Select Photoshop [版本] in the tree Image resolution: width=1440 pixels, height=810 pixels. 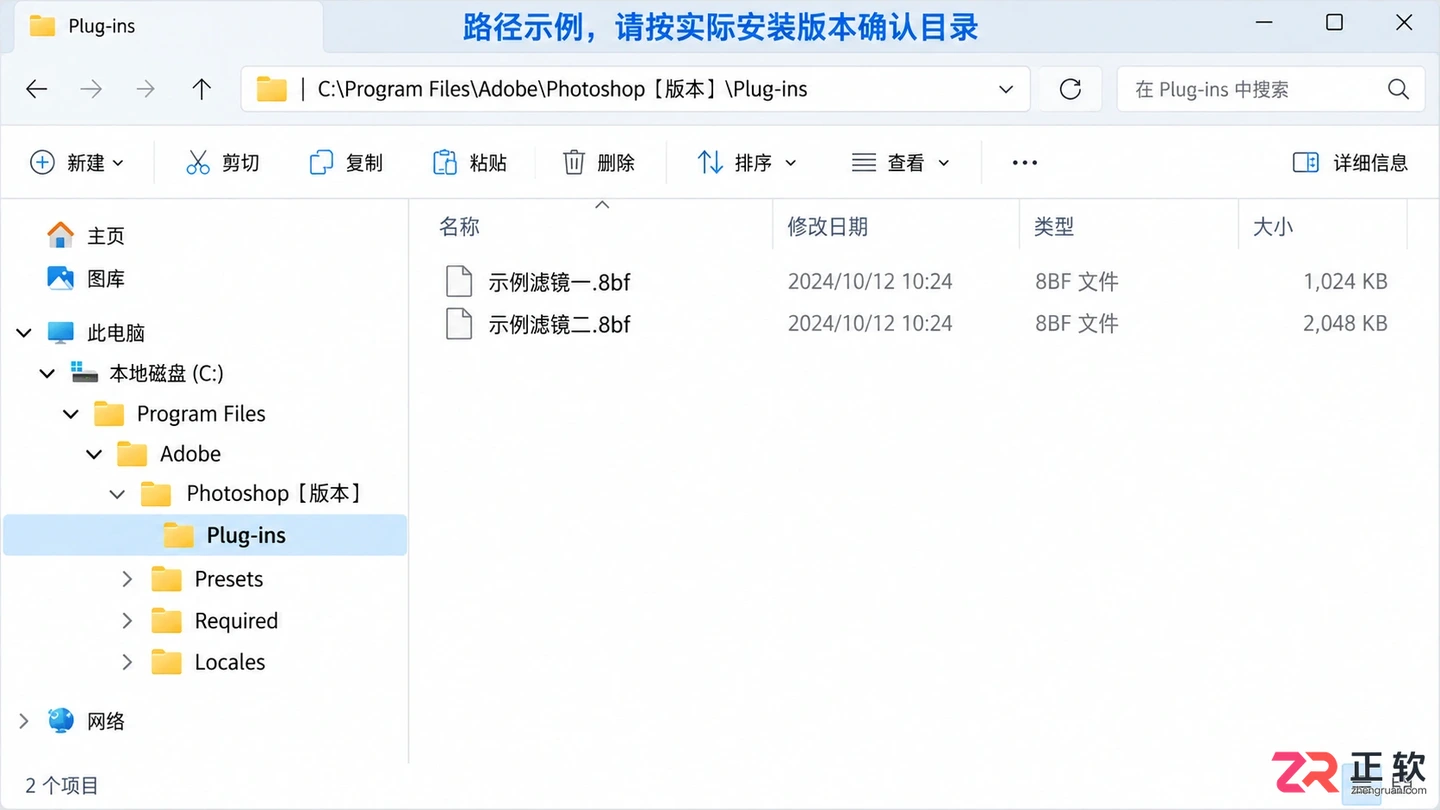point(273,494)
